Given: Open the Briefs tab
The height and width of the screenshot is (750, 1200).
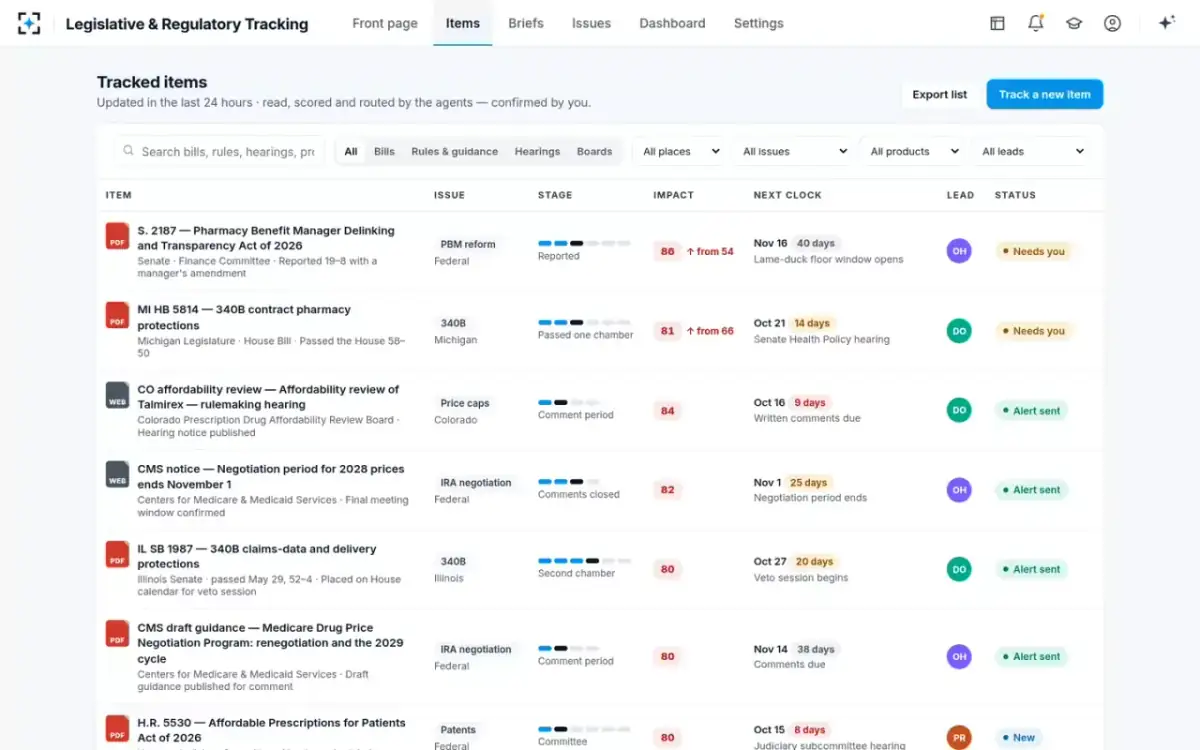Looking at the screenshot, I should click(x=526, y=23).
